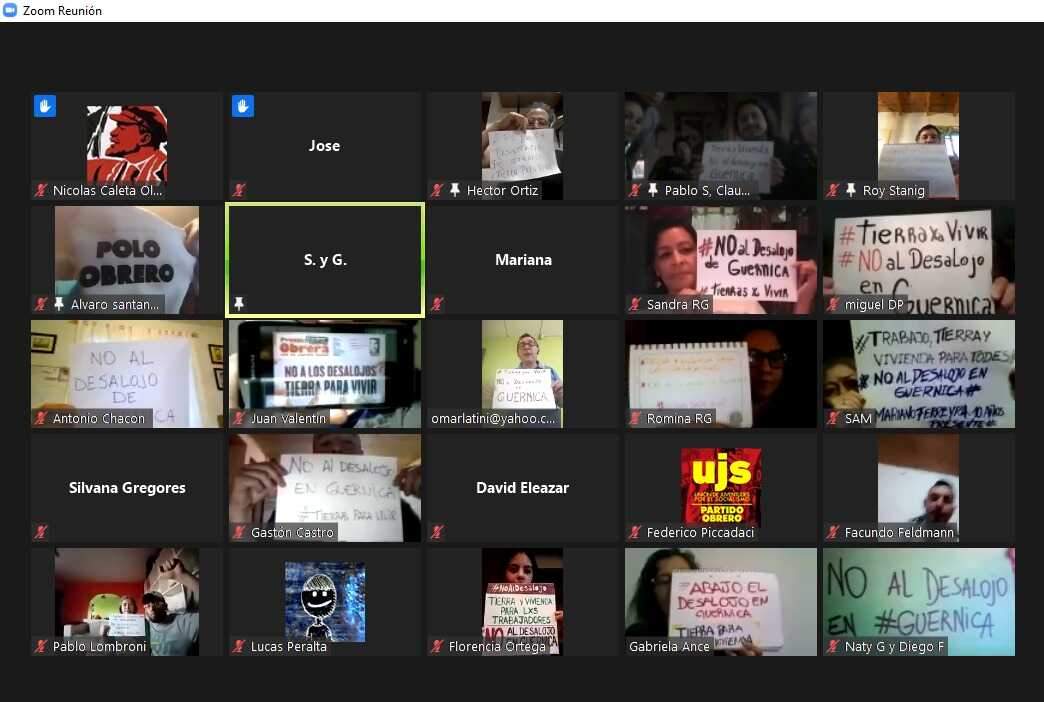Click the "Hector Ortiz" name label
The height and width of the screenshot is (702, 1044).
point(502,190)
